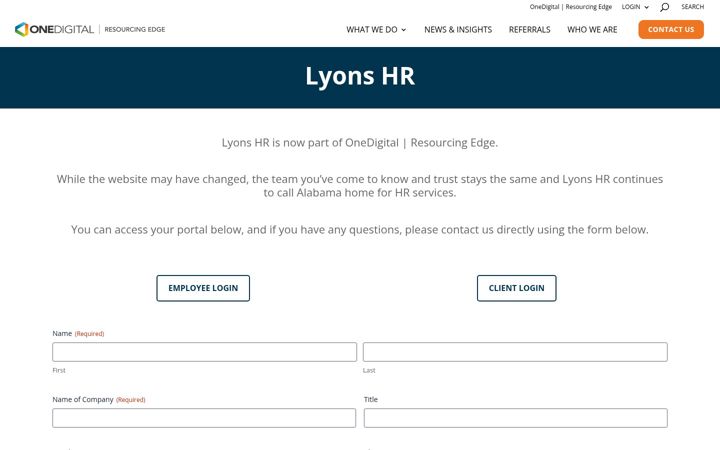Click the SEARCH label in top bar
The height and width of the screenshot is (450, 720).
coord(692,7)
